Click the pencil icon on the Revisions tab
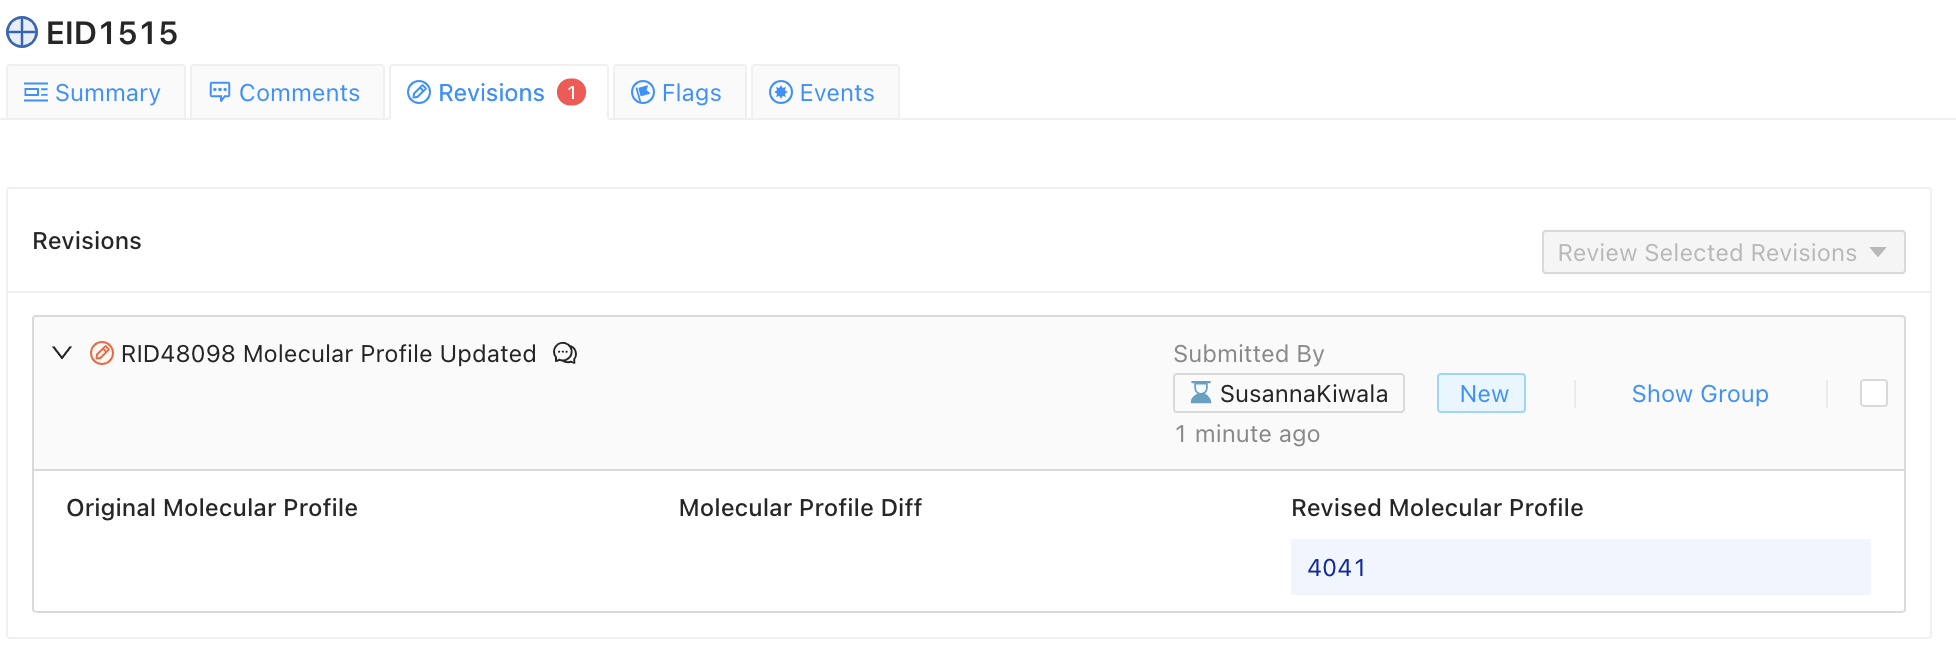The height and width of the screenshot is (666, 1956). tap(418, 92)
